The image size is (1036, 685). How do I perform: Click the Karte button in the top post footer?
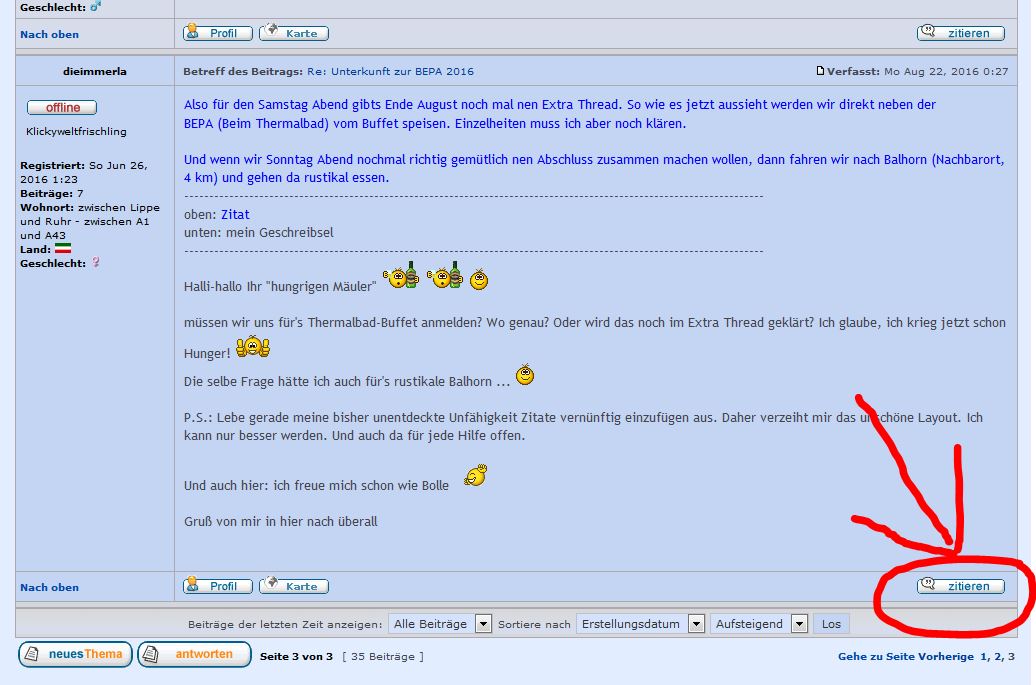(x=294, y=33)
